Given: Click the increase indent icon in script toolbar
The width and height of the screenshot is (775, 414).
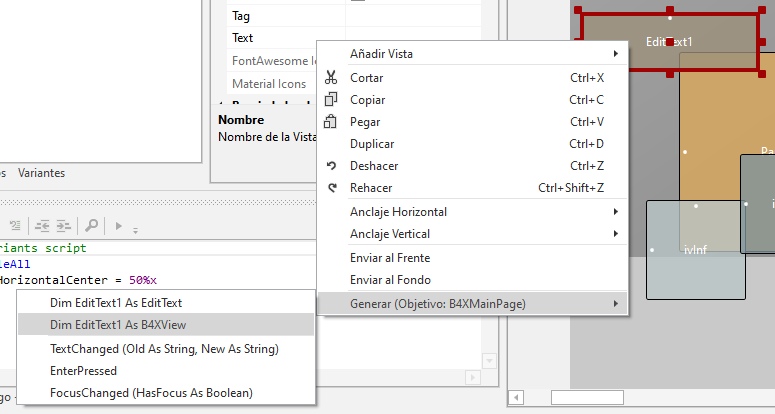Looking at the screenshot, I should 63,226.
